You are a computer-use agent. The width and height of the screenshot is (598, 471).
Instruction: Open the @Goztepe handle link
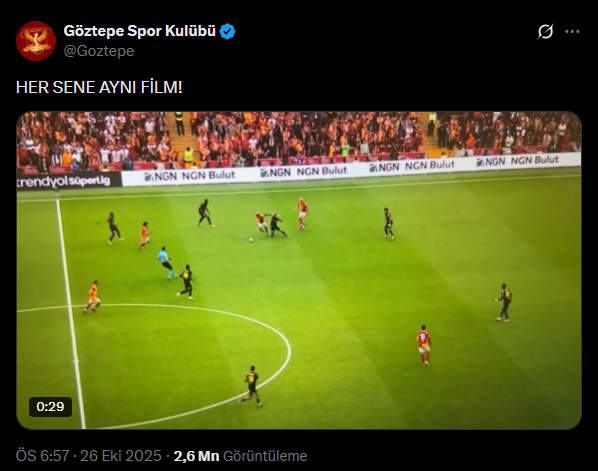[99, 51]
